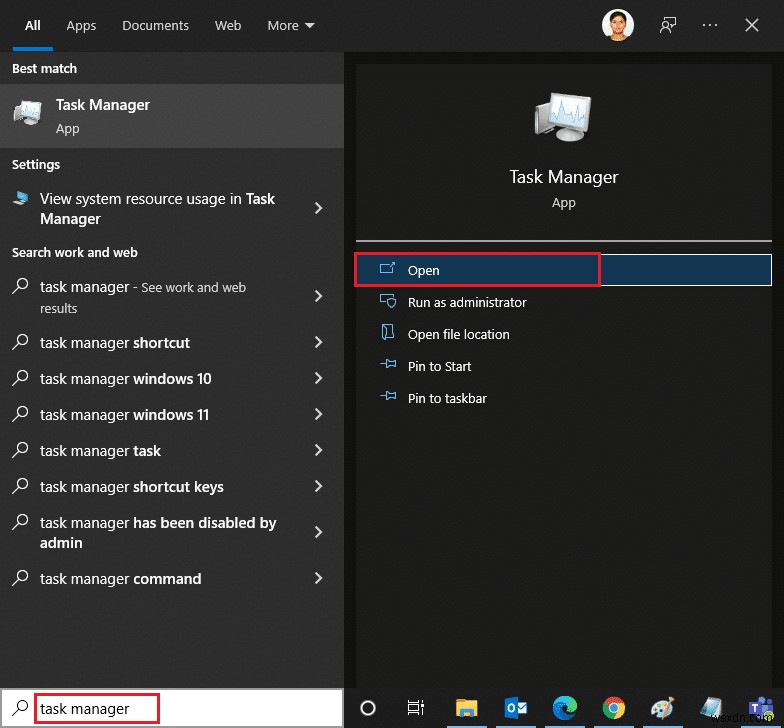Open Task View on the taskbar
The width and height of the screenshot is (784, 728).
(x=417, y=708)
